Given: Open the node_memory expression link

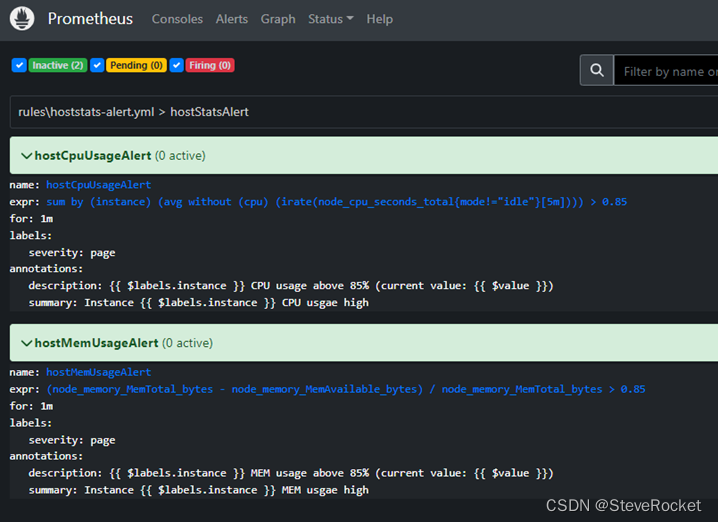Looking at the screenshot, I should point(346,389).
